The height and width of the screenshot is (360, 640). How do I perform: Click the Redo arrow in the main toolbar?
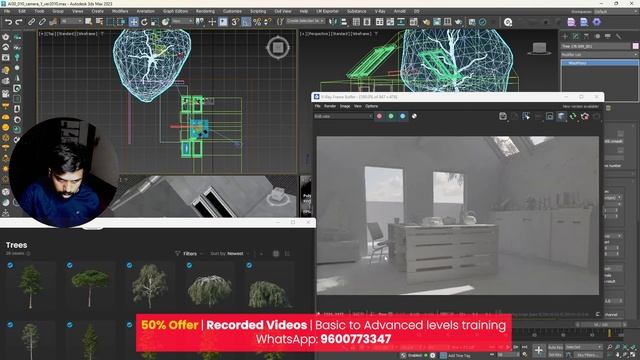point(18,22)
